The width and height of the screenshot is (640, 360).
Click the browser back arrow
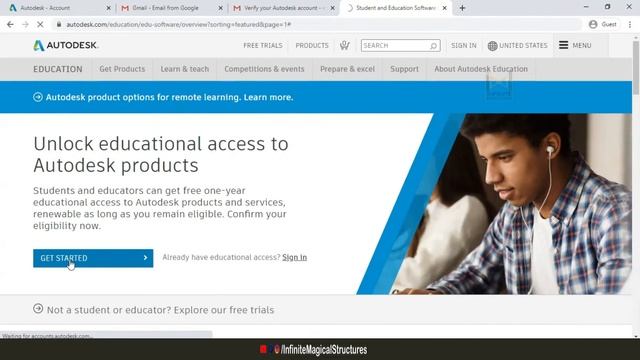click(x=10, y=24)
